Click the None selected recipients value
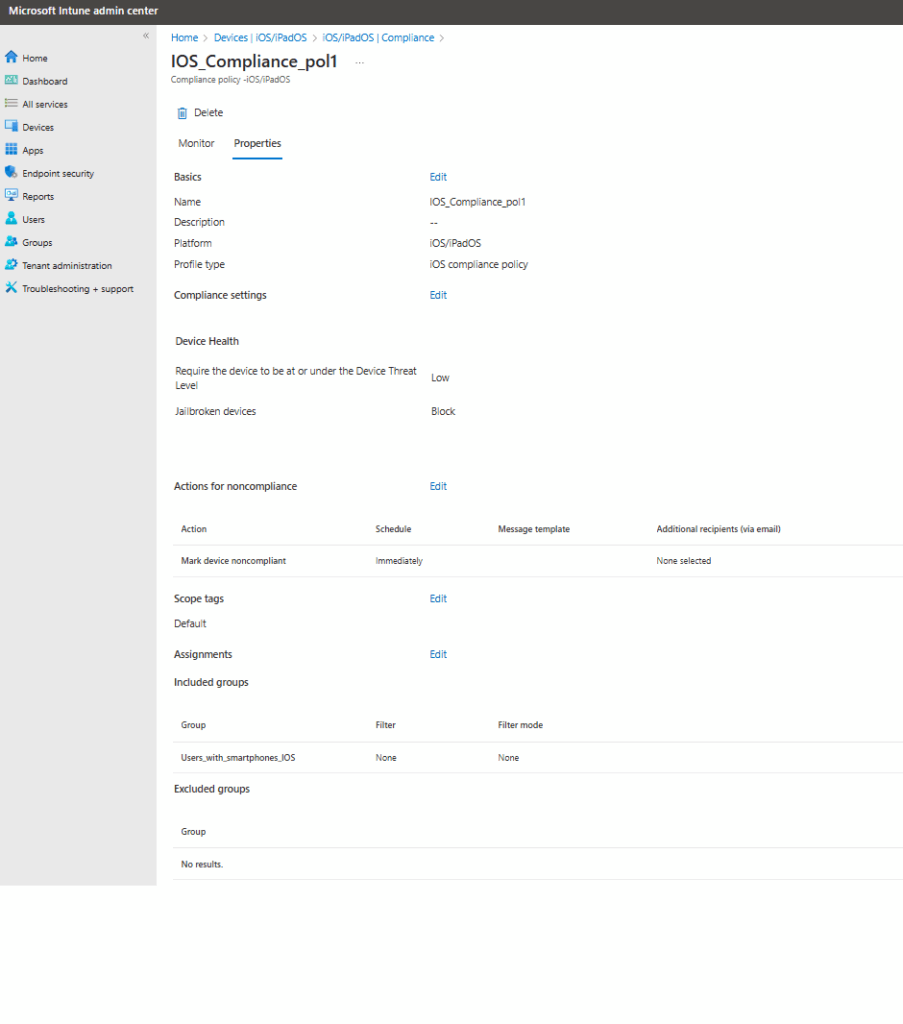 (x=684, y=561)
